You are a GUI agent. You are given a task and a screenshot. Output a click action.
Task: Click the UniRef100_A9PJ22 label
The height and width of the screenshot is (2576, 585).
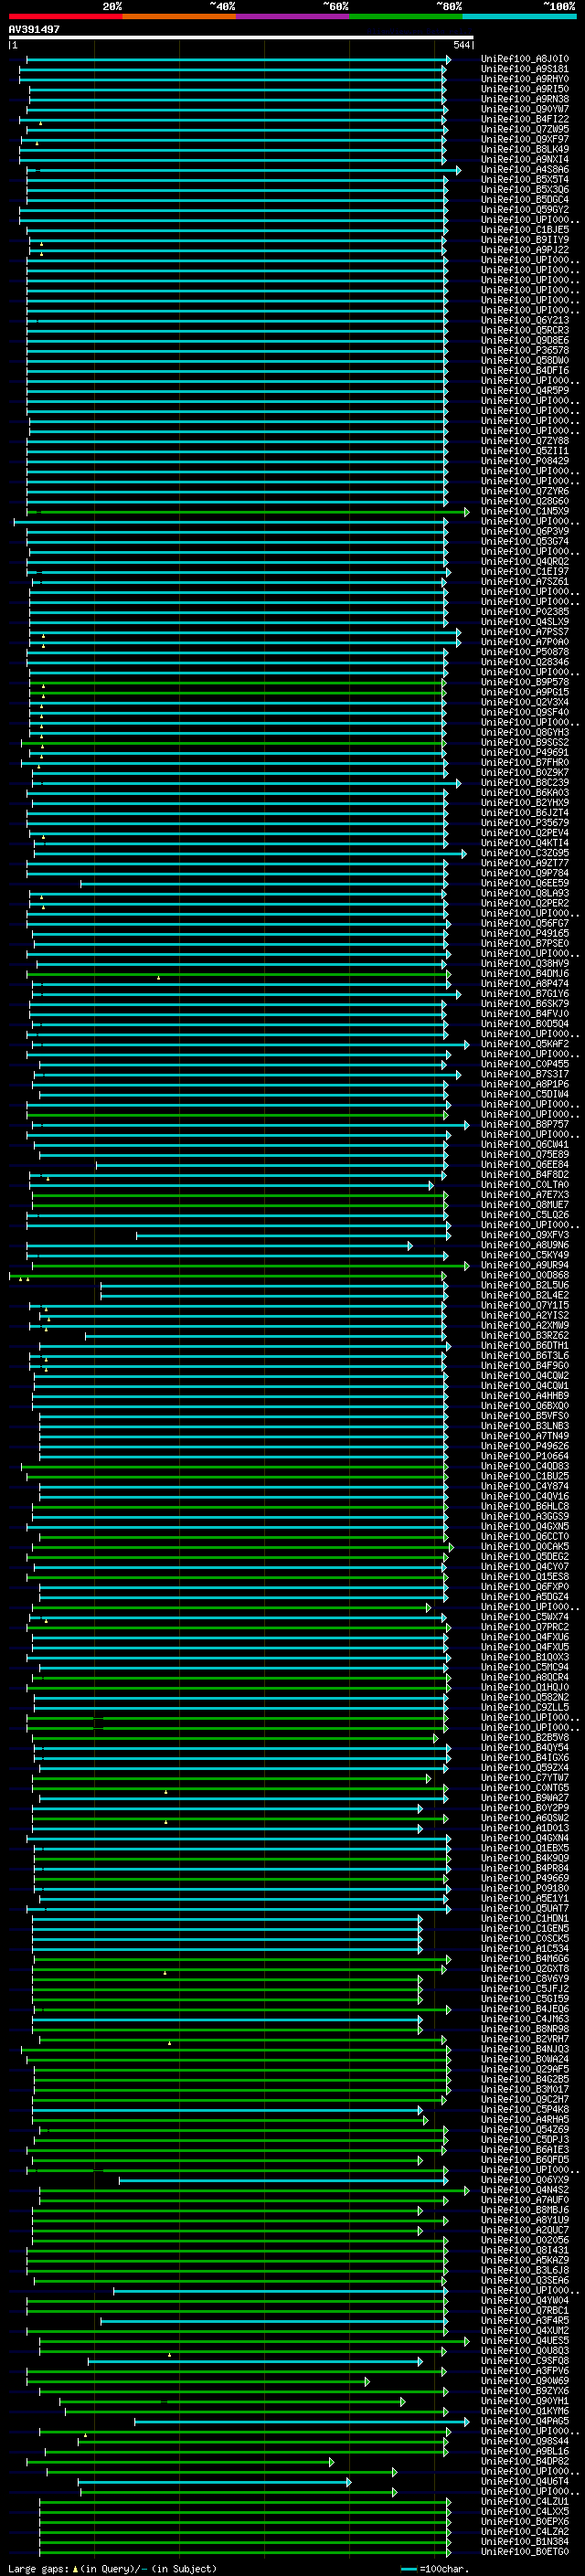pyautogui.click(x=525, y=250)
